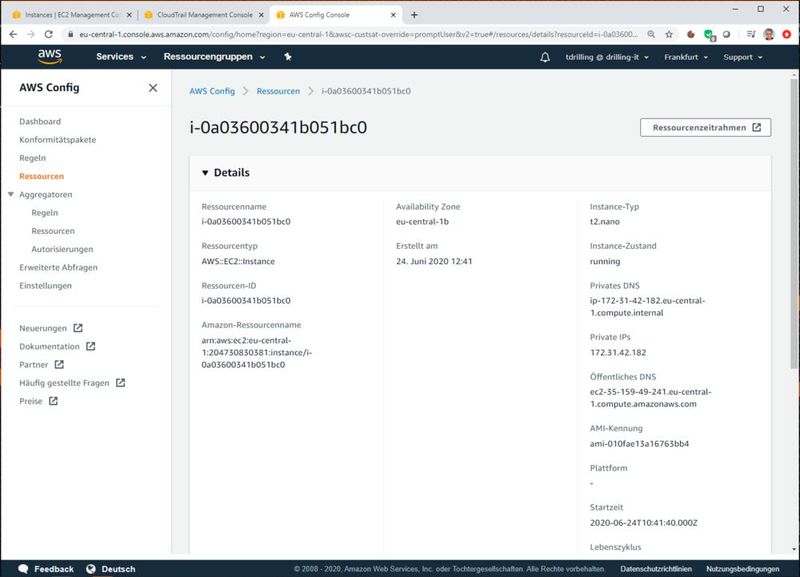Click external link icon next to Dokumentation
Image resolution: width=800 pixels, height=577 pixels.
[91, 346]
